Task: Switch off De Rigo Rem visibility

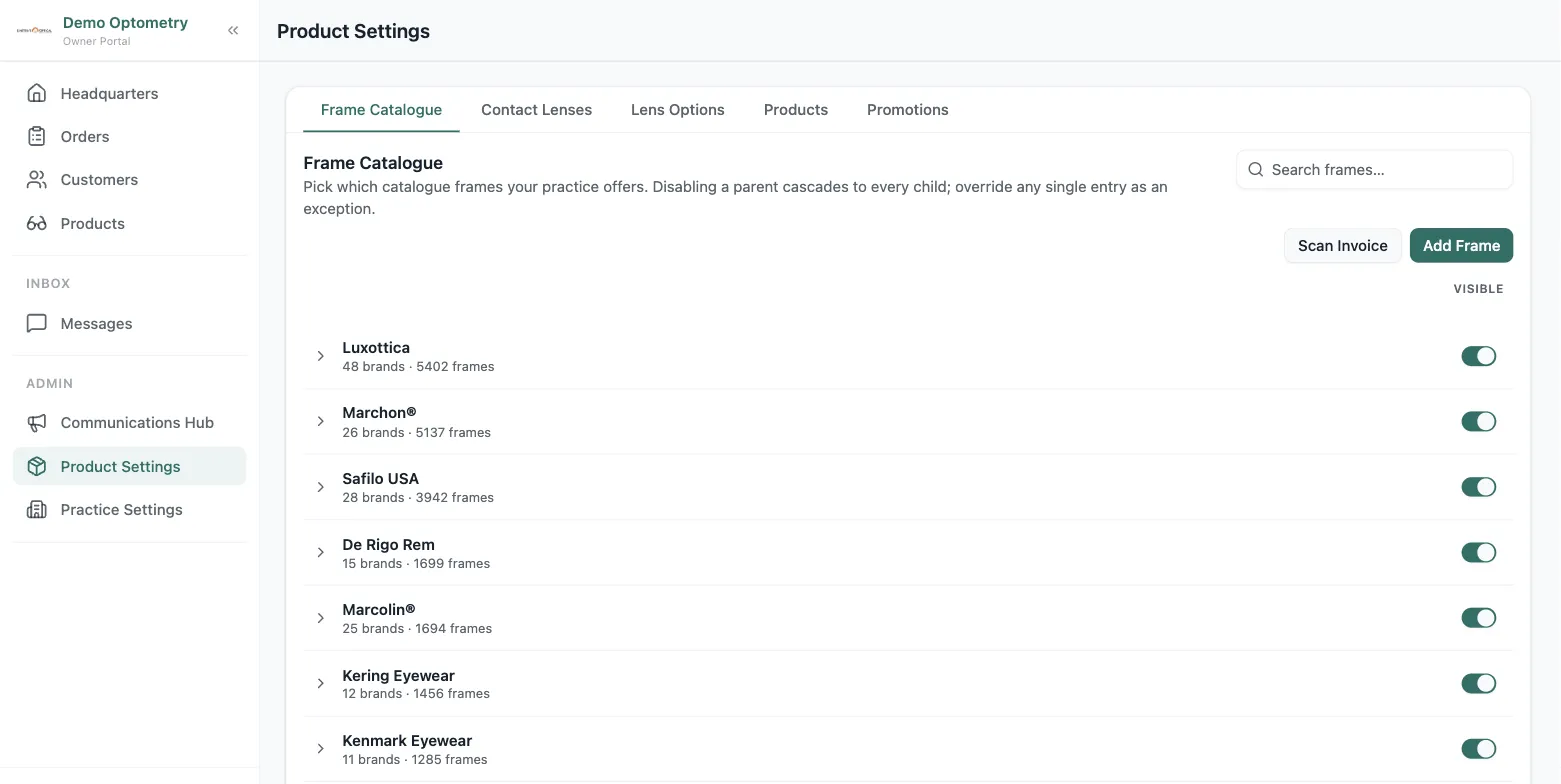Action: (1479, 552)
